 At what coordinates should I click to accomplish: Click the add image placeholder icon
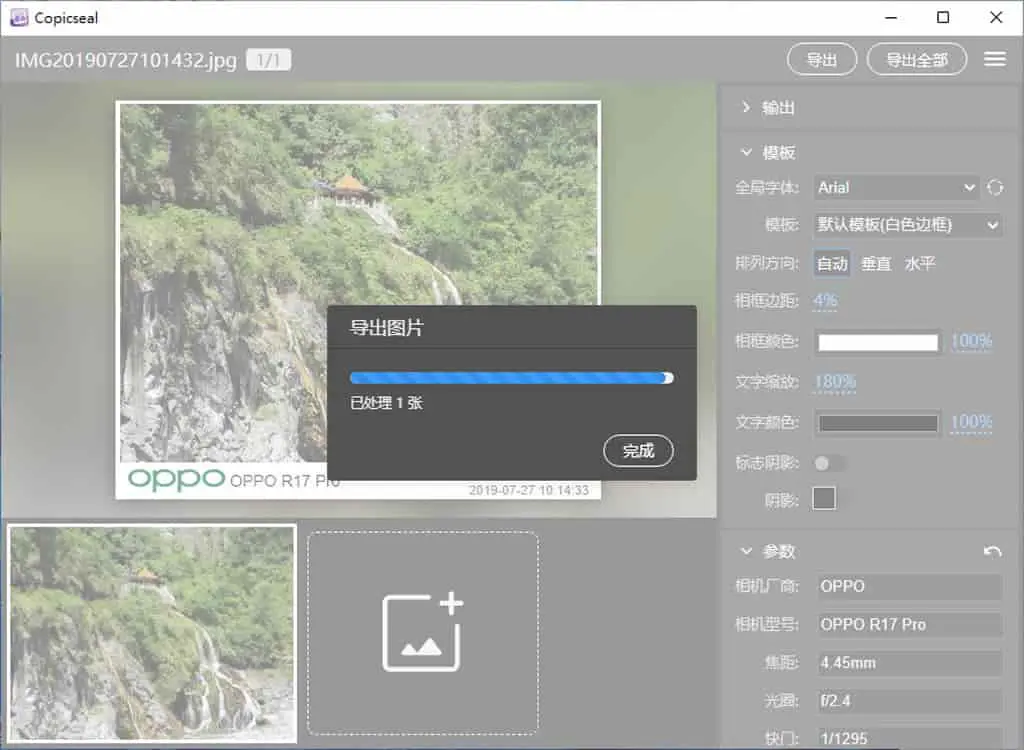coord(423,632)
